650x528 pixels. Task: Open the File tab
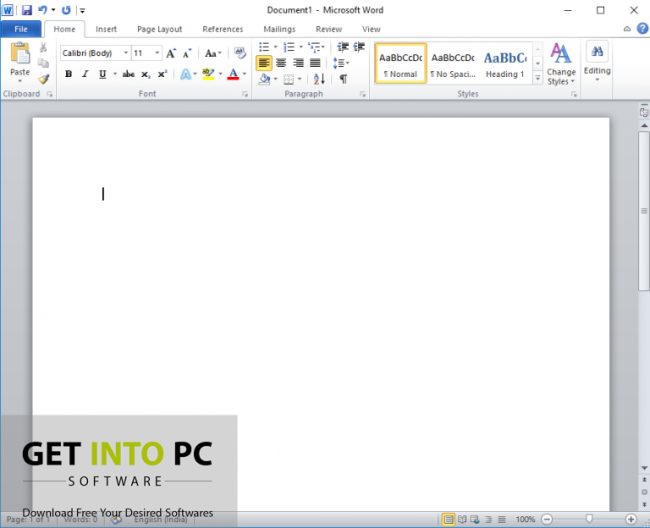(x=21, y=29)
